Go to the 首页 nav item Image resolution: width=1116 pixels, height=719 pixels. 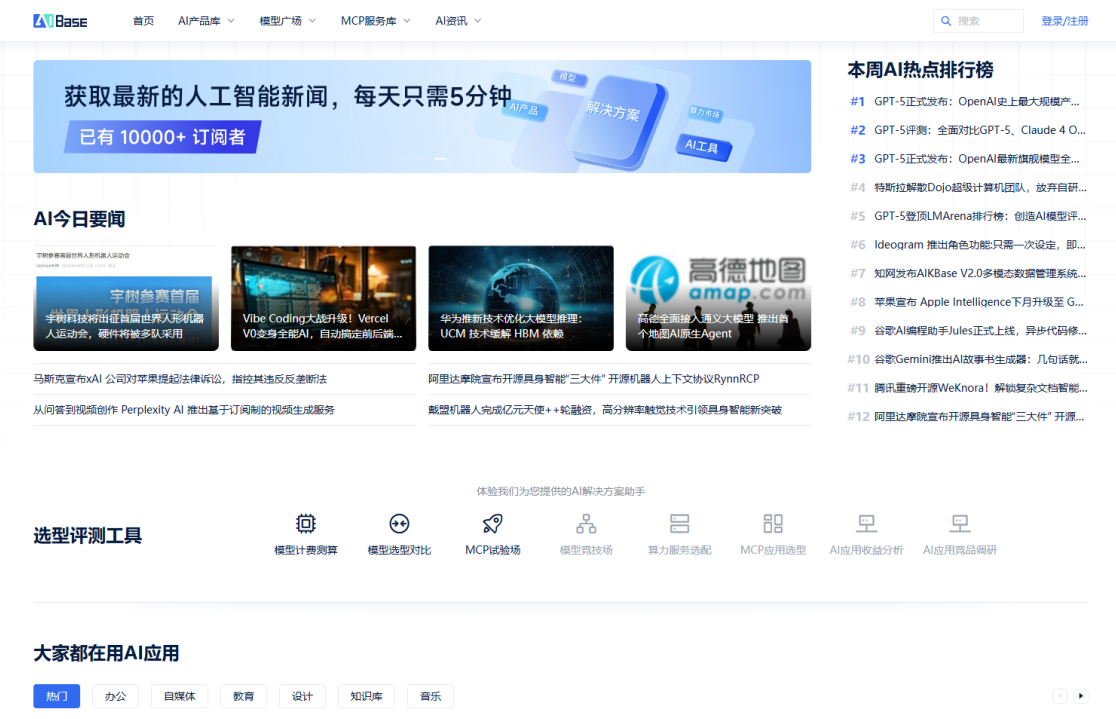tap(143, 21)
